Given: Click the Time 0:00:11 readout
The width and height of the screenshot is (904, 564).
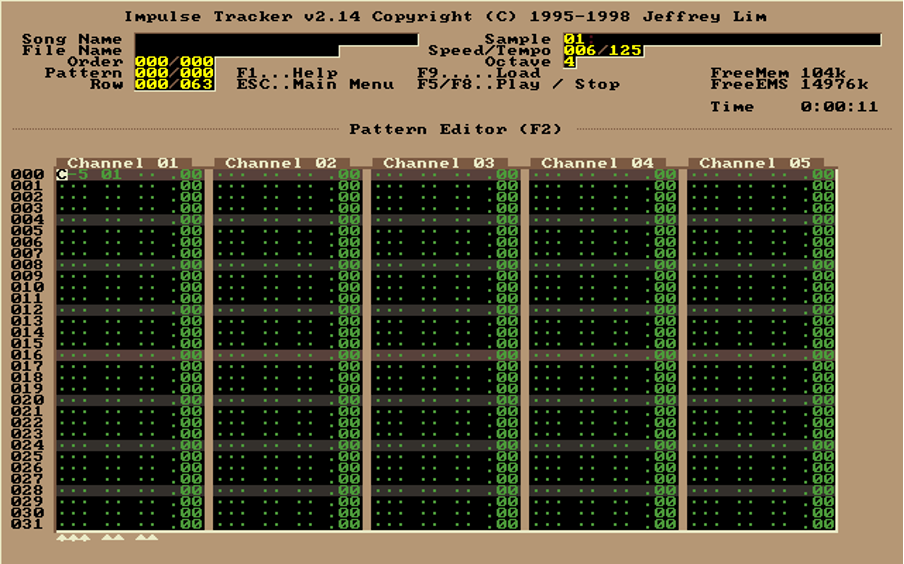Looking at the screenshot, I should (x=794, y=107).
